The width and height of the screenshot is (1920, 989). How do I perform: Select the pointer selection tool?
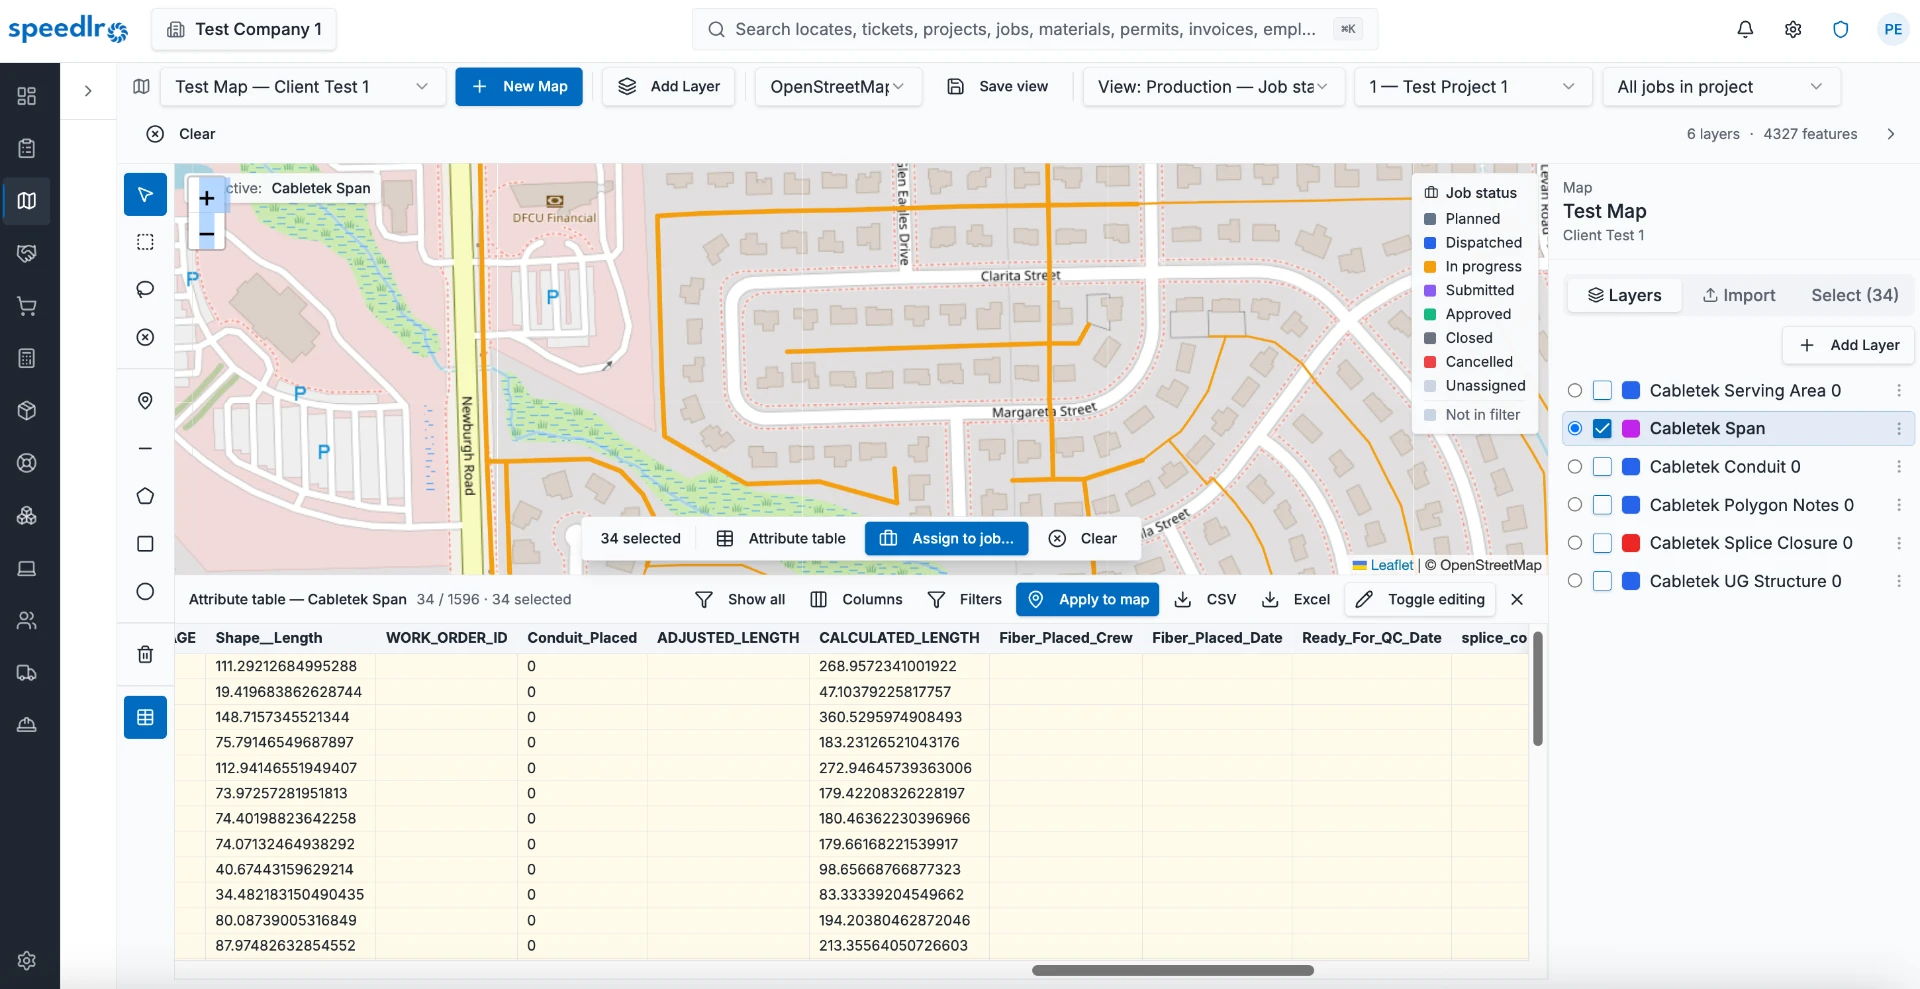(x=145, y=194)
